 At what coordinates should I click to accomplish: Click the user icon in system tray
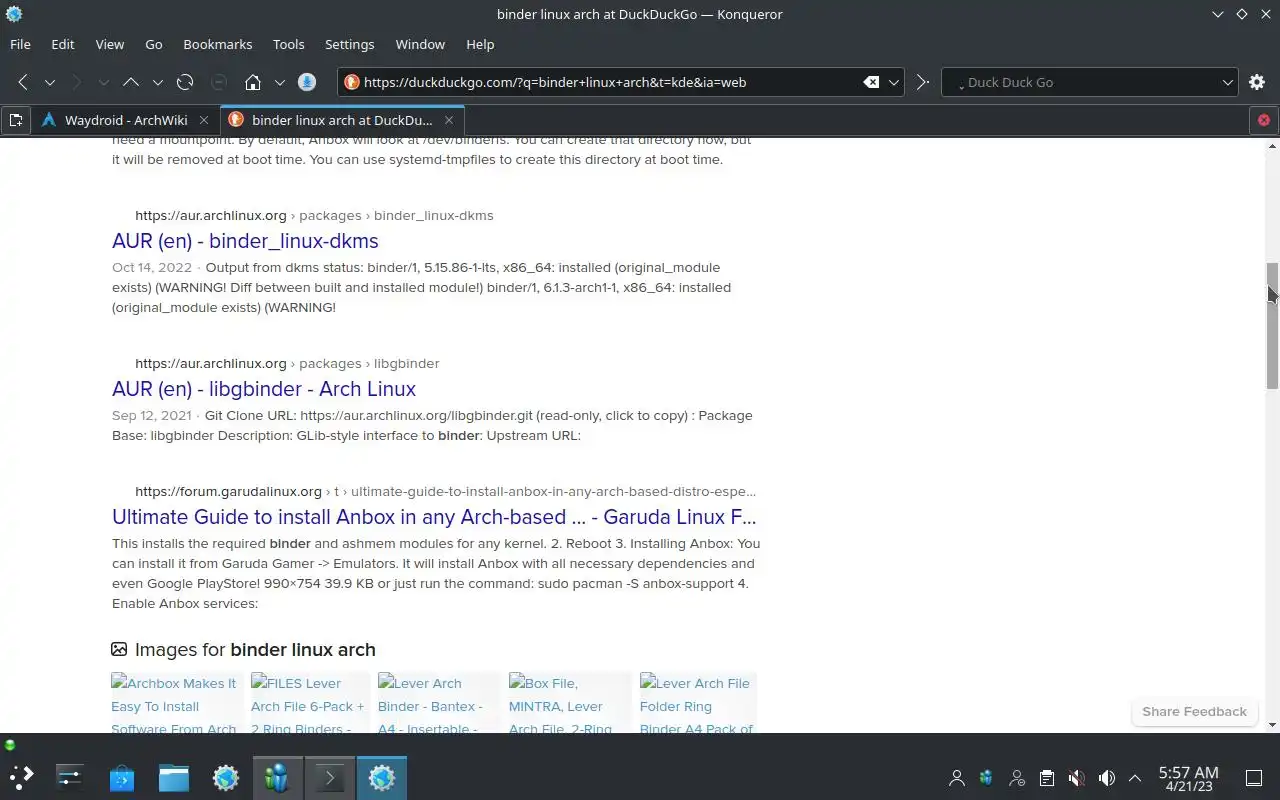(x=957, y=778)
